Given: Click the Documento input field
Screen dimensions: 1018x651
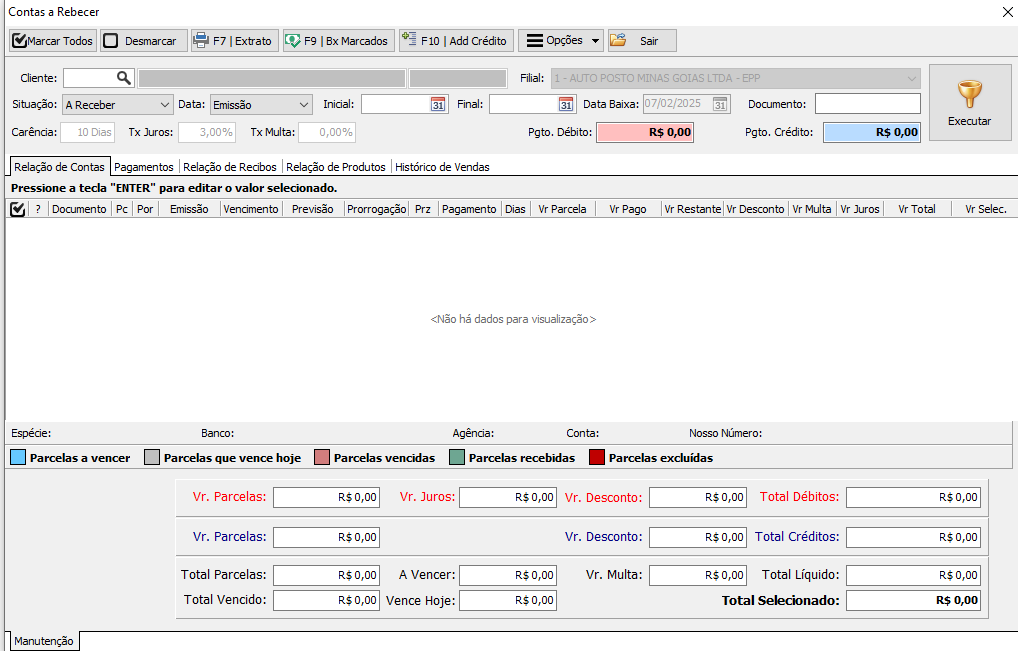Looking at the screenshot, I should coord(867,104).
